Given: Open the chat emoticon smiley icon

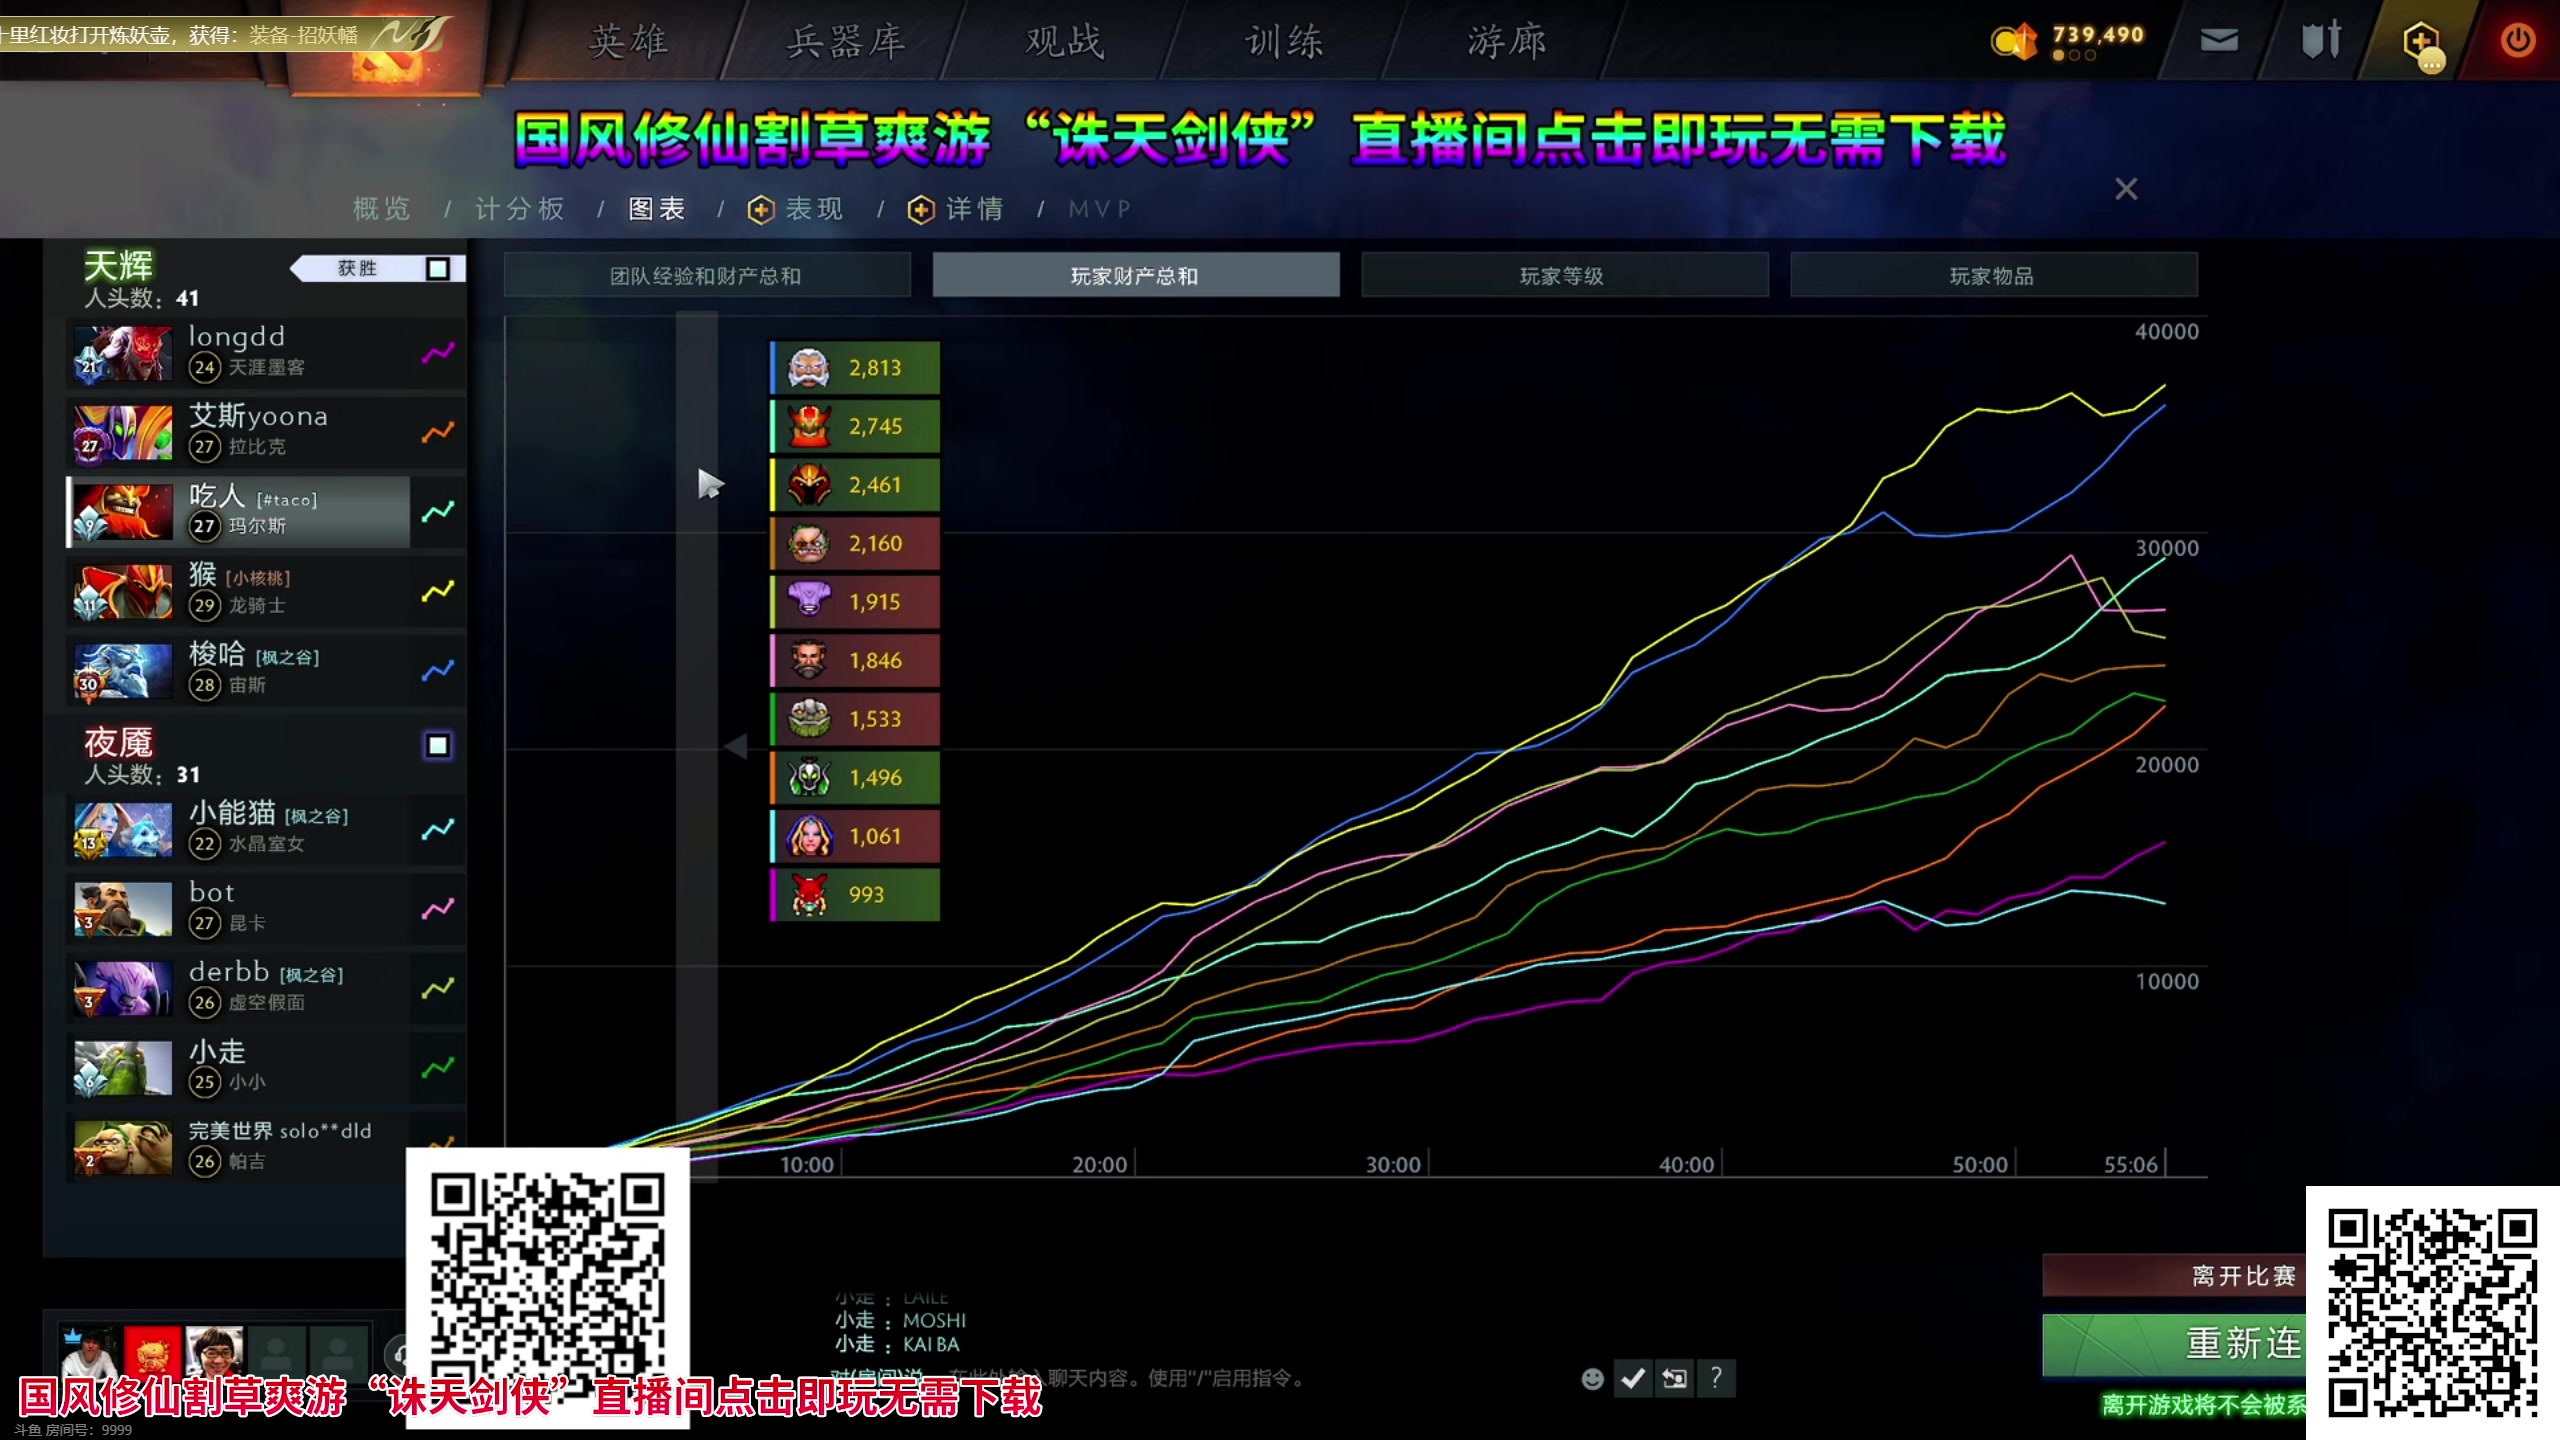Looking at the screenshot, I should [1592, 1379].
